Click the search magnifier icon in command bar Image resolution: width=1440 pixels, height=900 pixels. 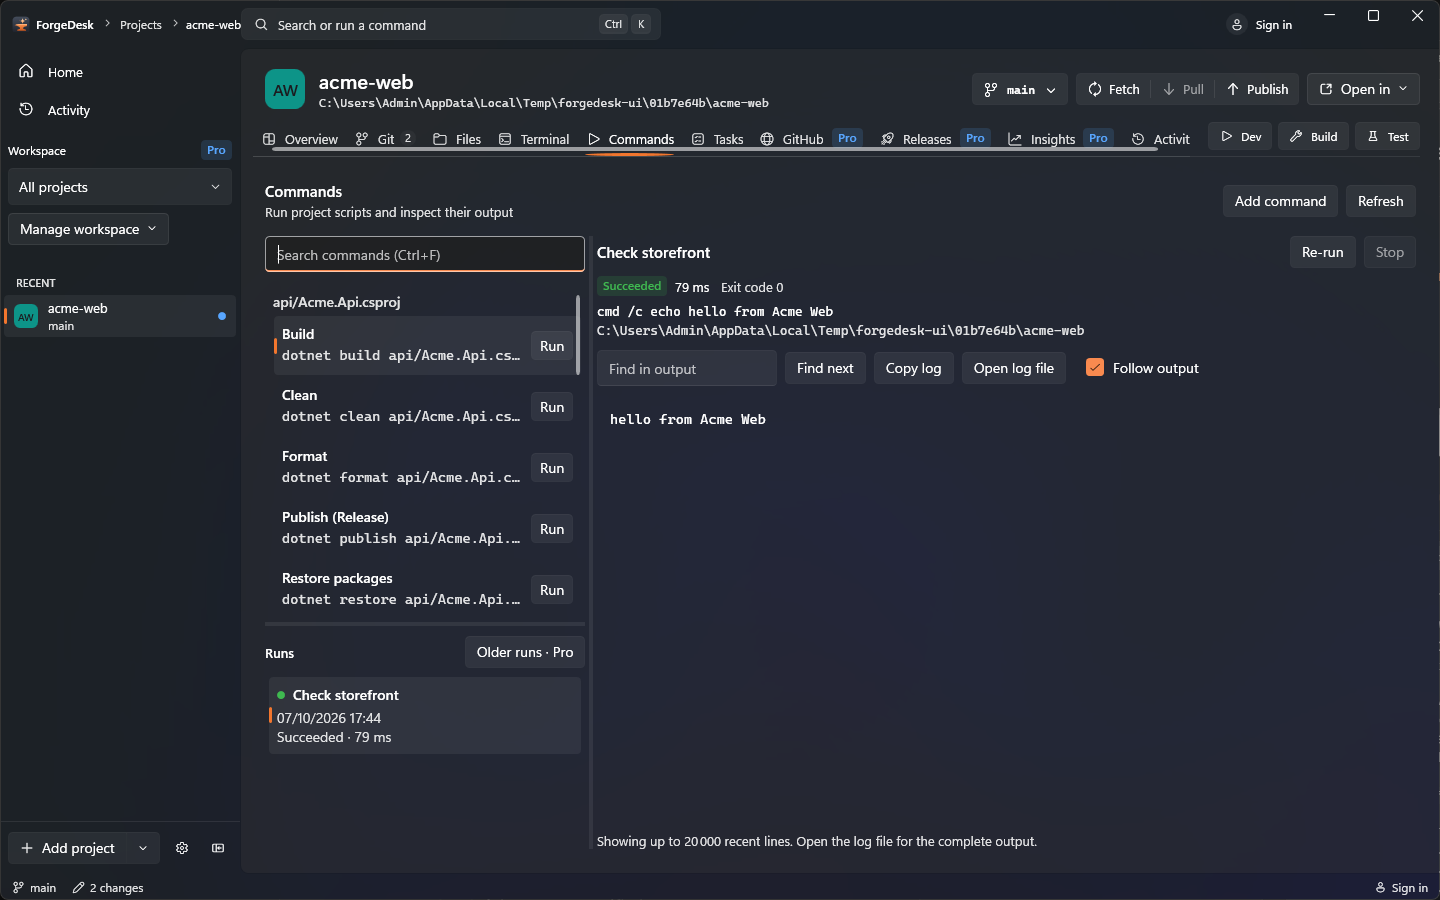click(x=261, y=25)
